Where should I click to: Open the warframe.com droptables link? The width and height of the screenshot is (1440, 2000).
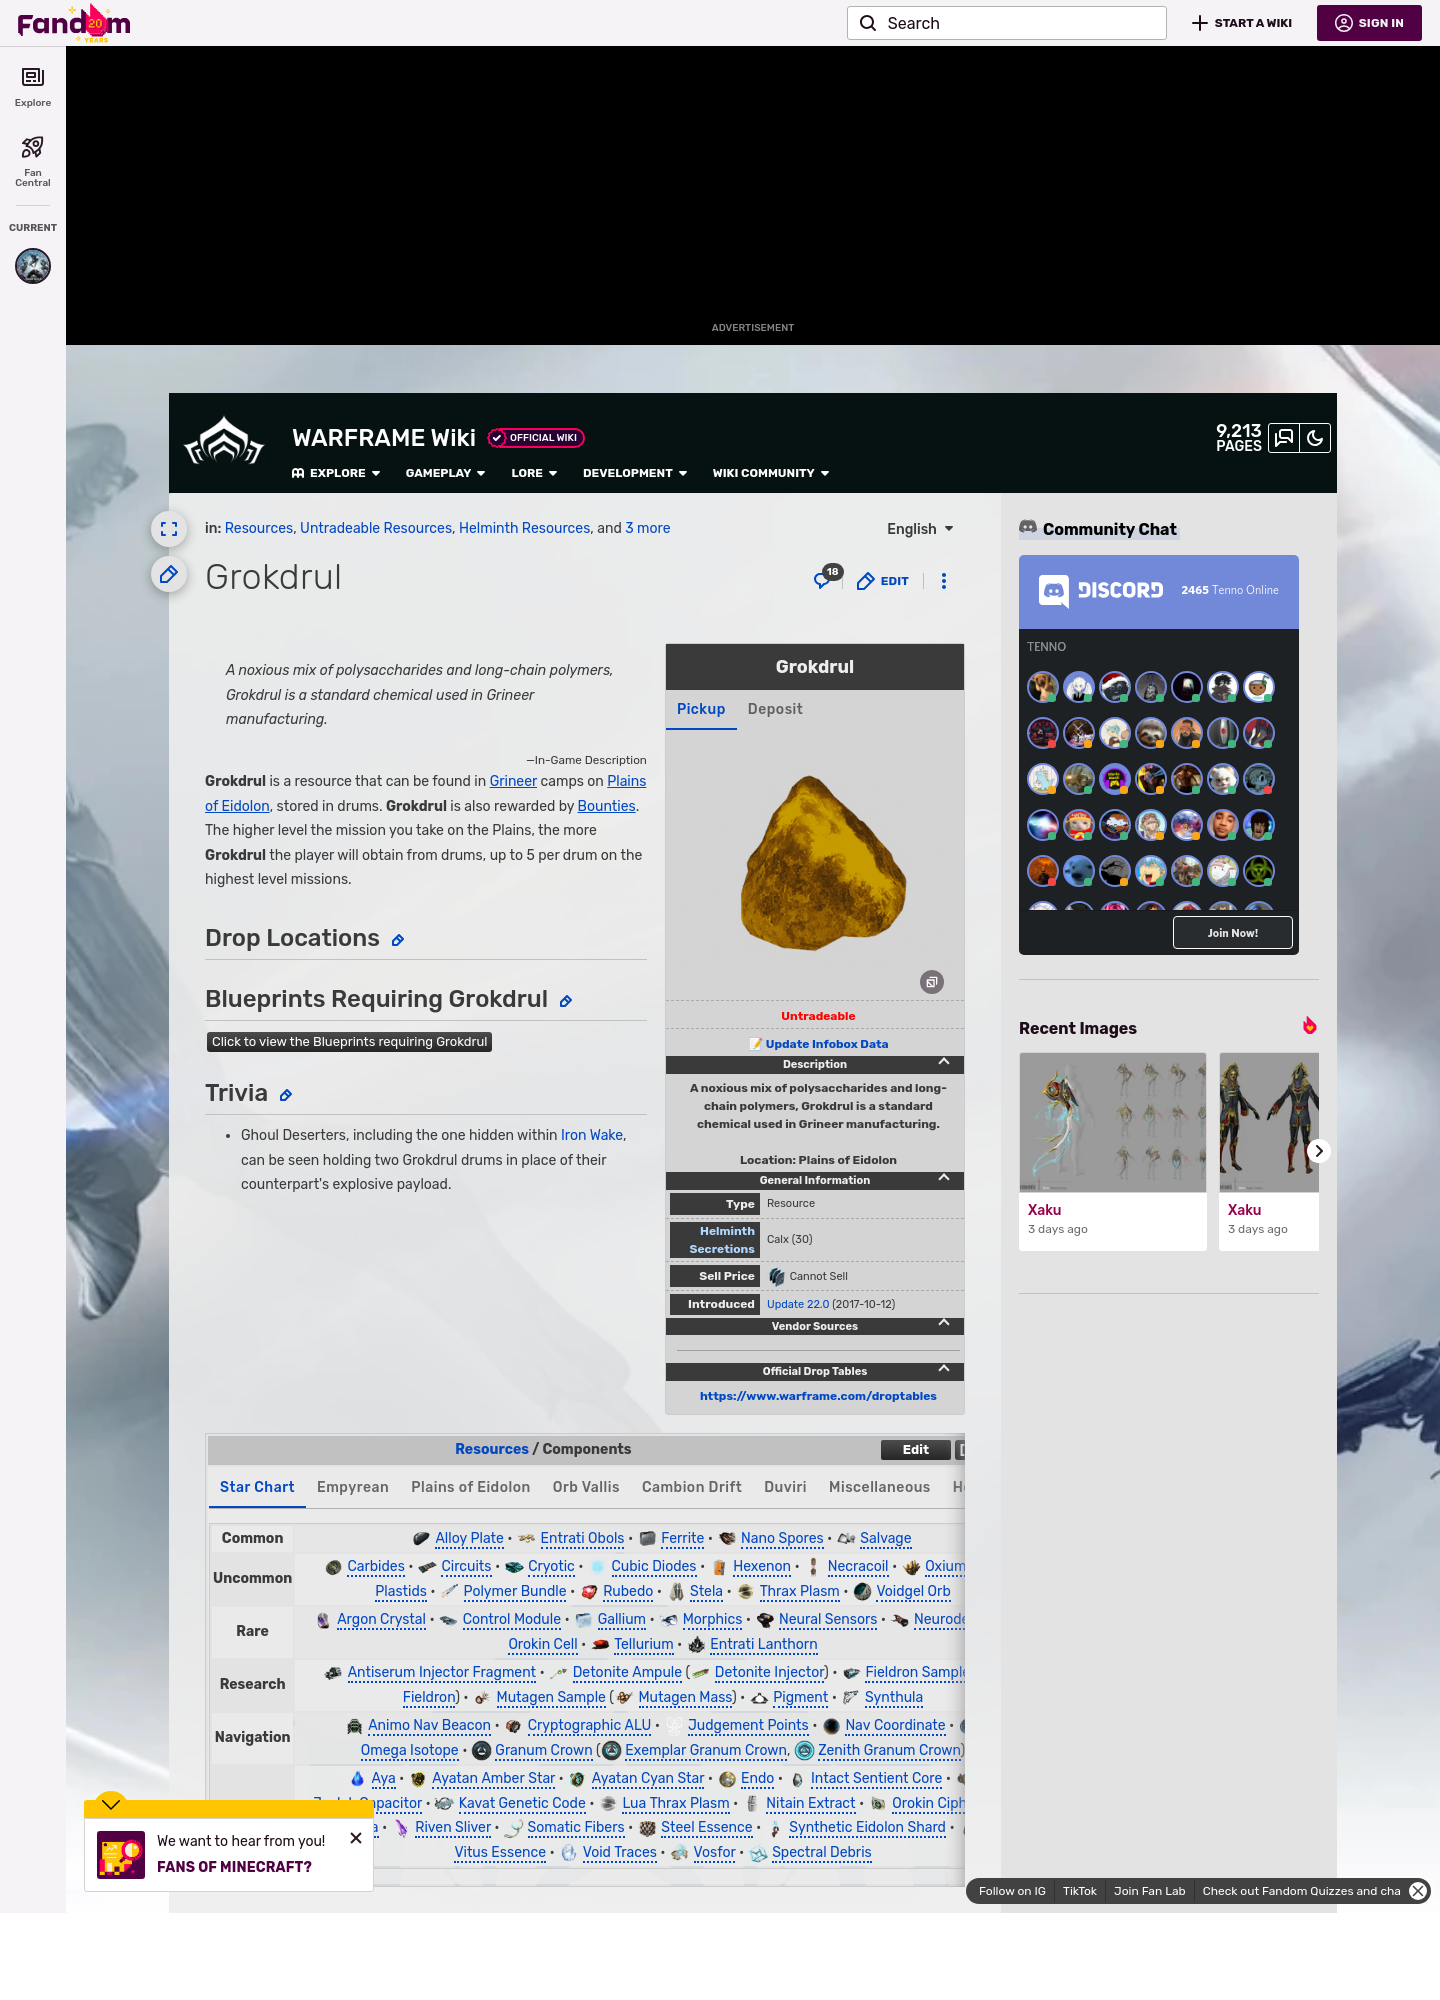tap(817, 1396)
